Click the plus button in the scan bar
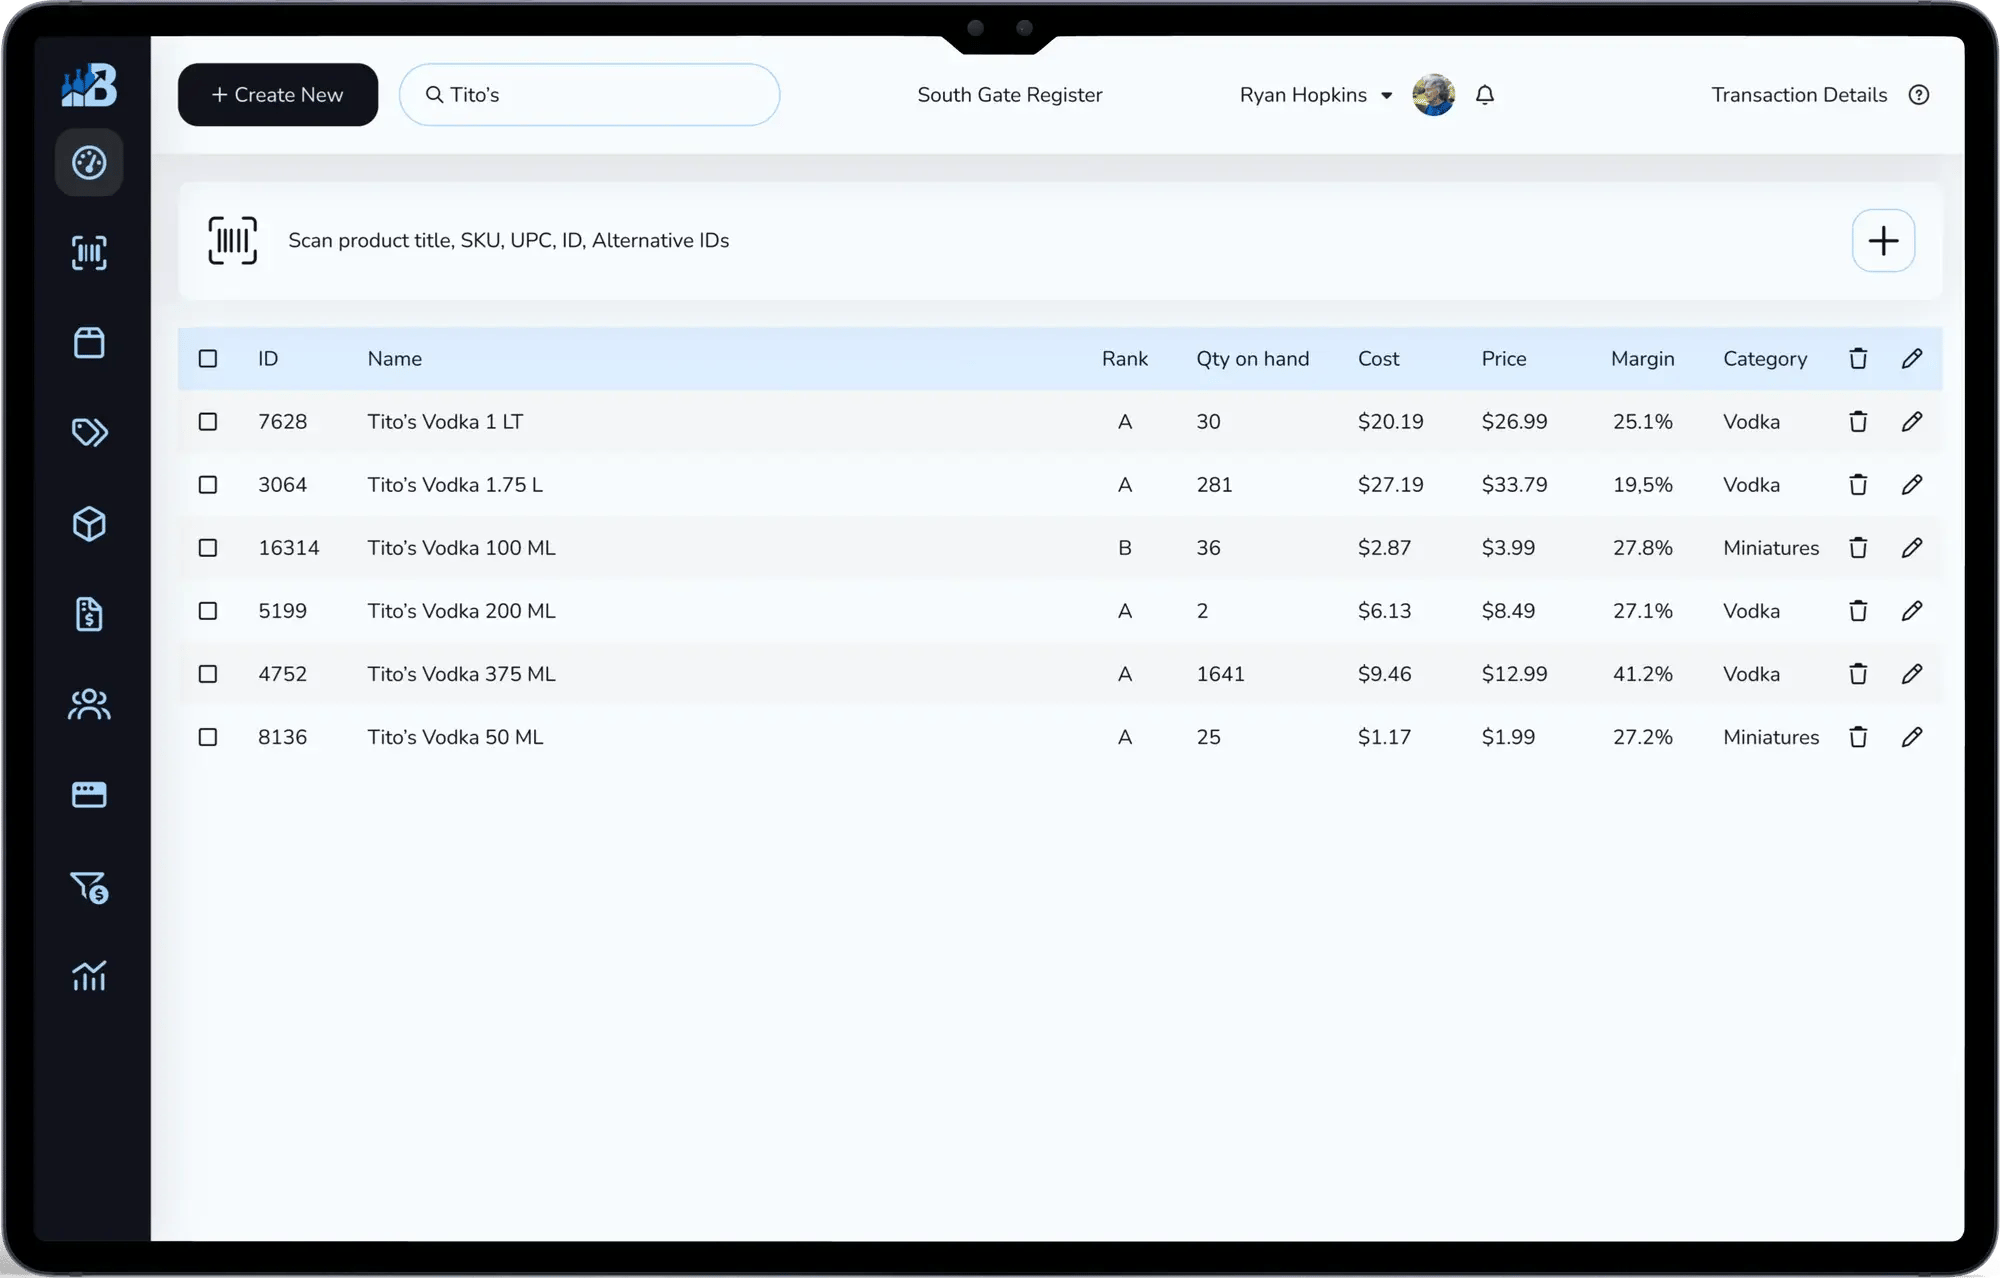 click(x=1883, y=240)
